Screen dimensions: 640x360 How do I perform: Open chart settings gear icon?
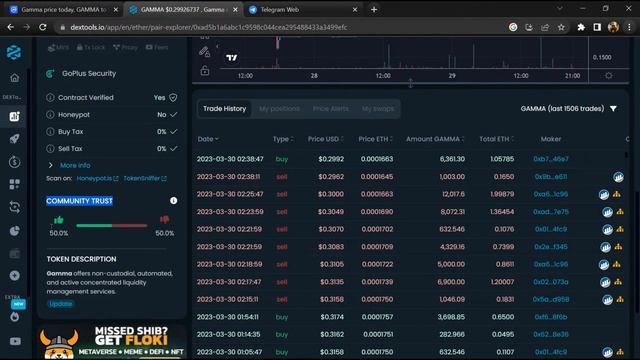click(x=609, y=76)
